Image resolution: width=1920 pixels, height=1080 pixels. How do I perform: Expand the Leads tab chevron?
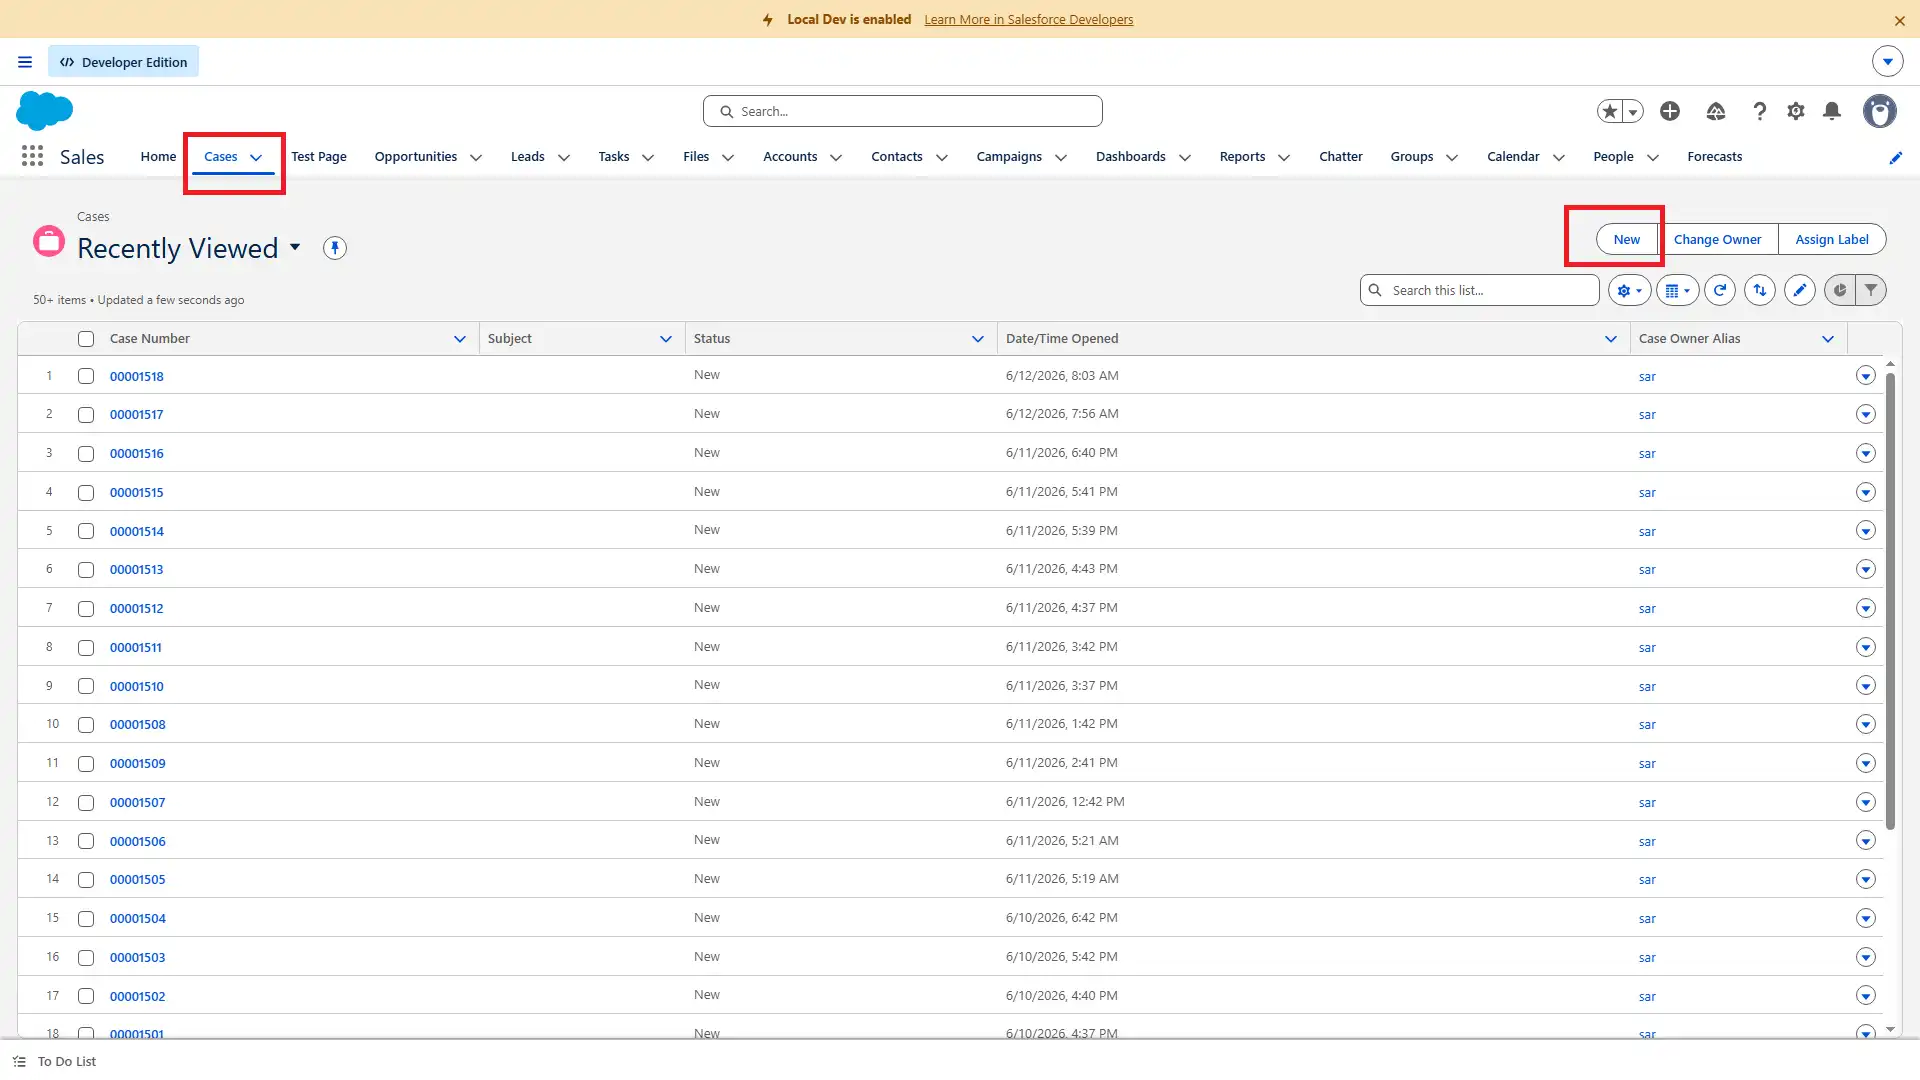coord(564,158)
